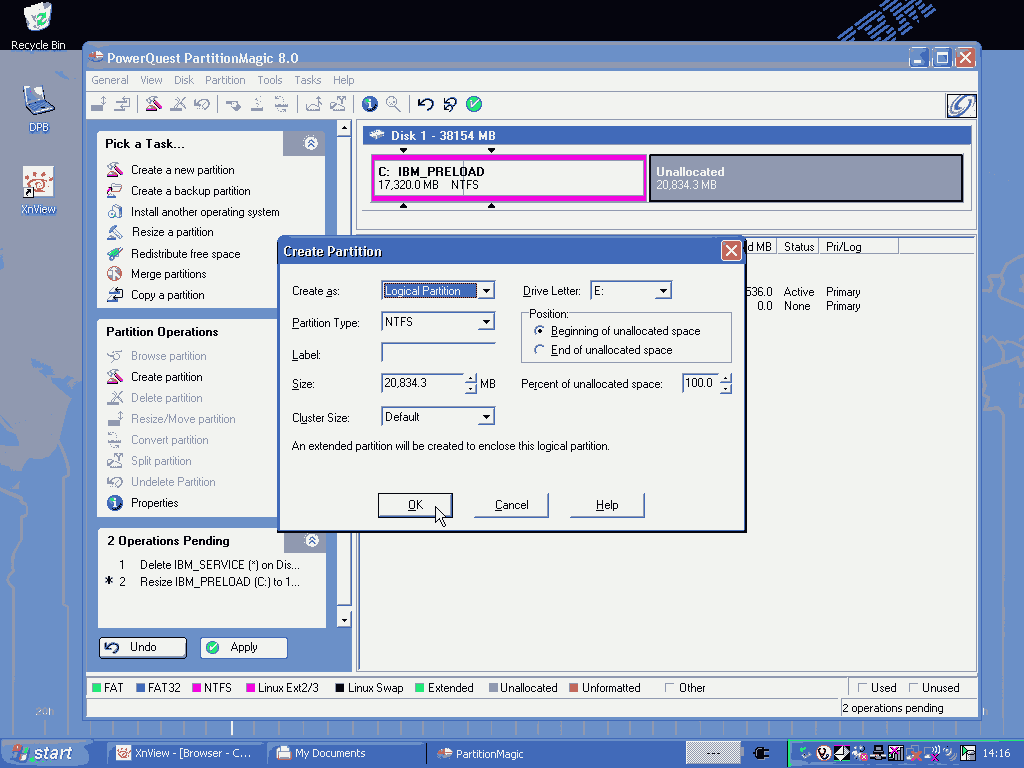Viewport: 1024px width, 768px height.
Task: Open the Partition menu
Action: coord(225,80)
